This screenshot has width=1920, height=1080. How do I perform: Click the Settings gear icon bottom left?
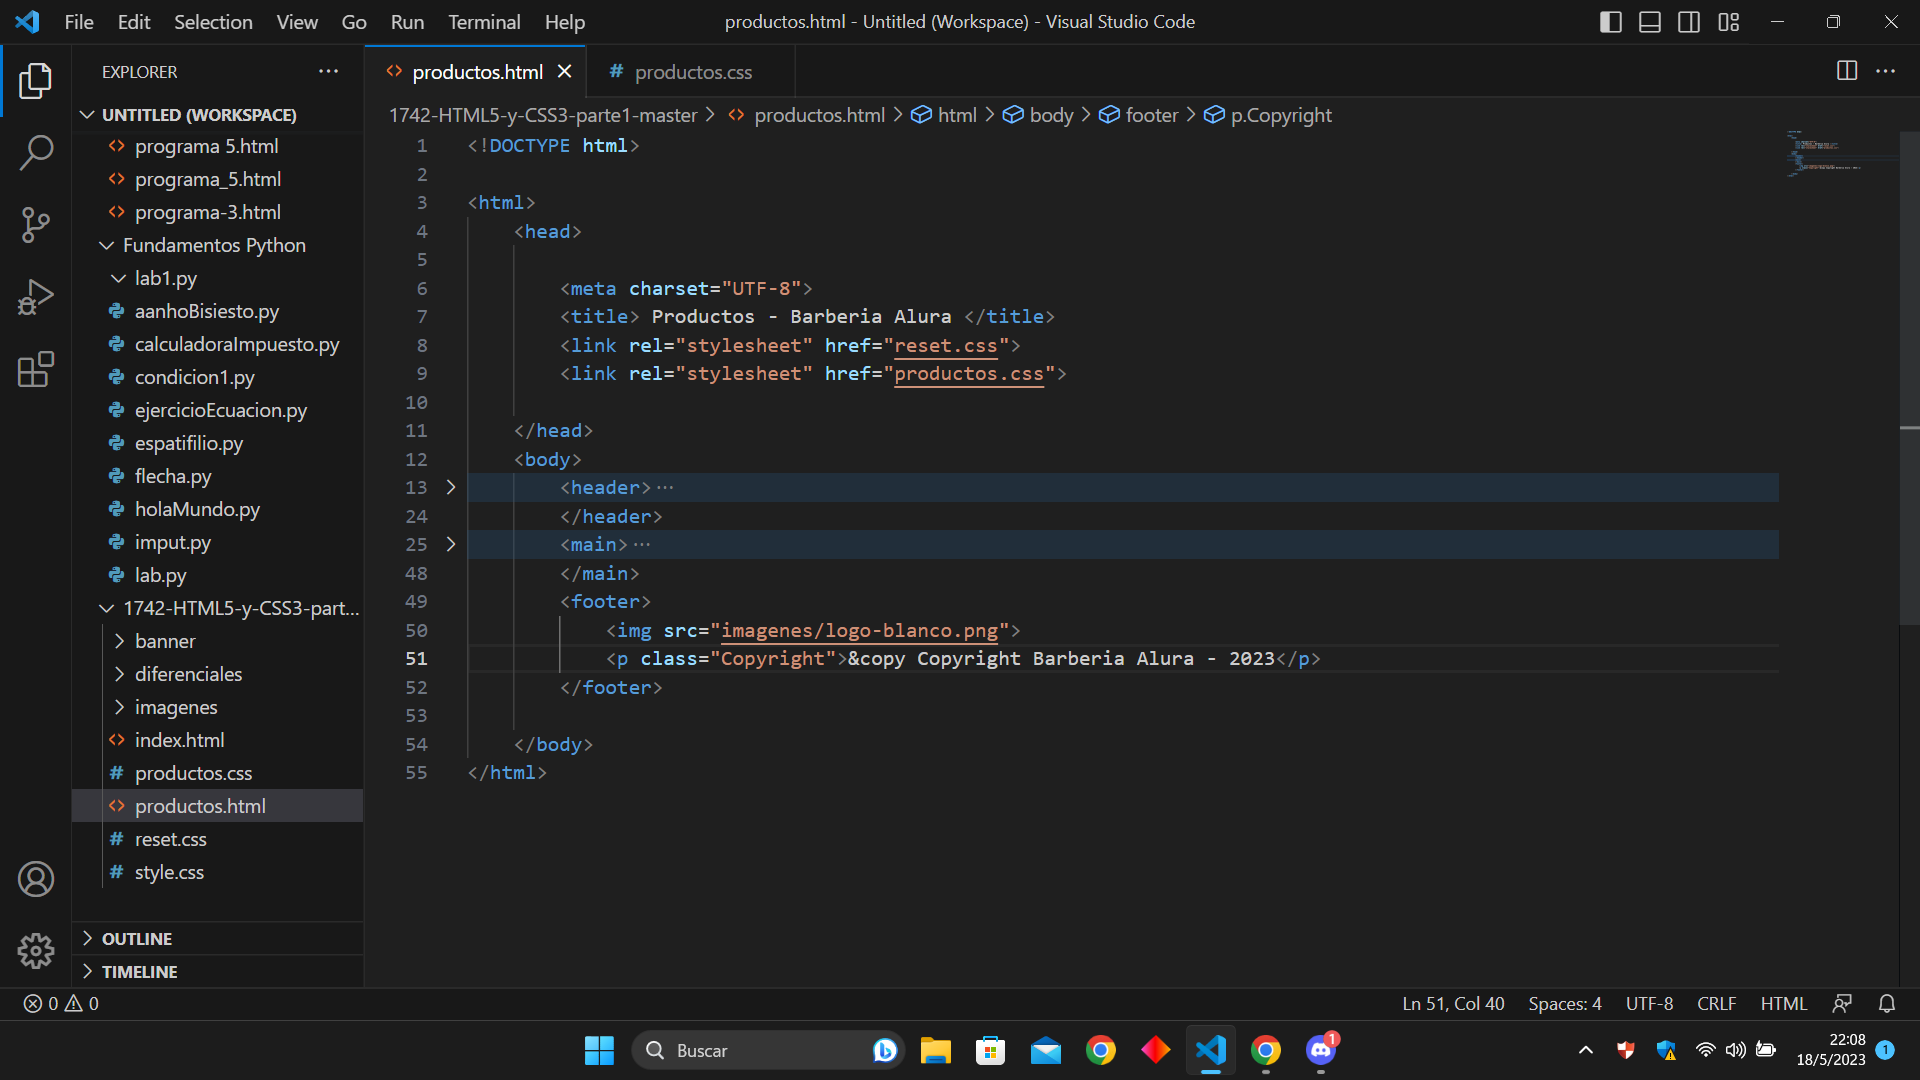point(36,948)
